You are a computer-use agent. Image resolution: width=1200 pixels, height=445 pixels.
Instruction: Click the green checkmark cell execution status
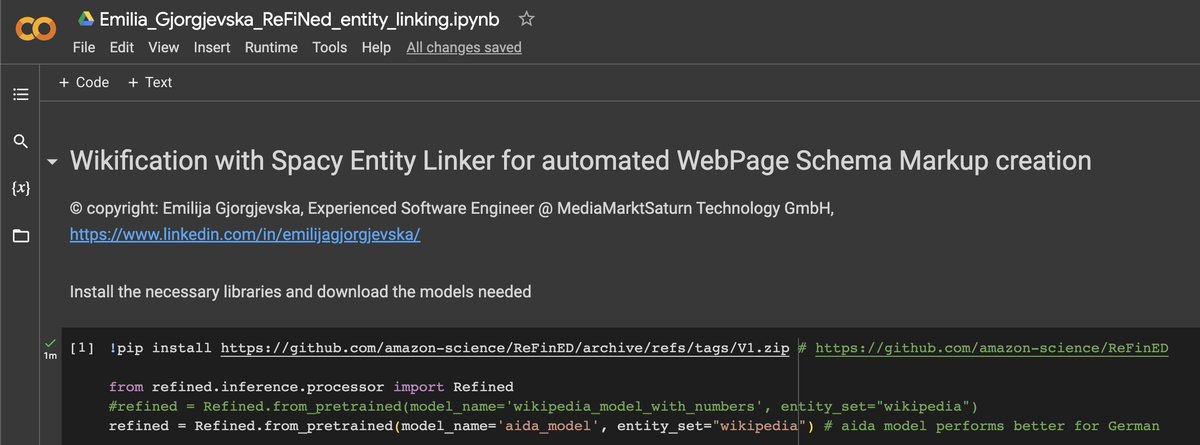click(x=51, y=343)
